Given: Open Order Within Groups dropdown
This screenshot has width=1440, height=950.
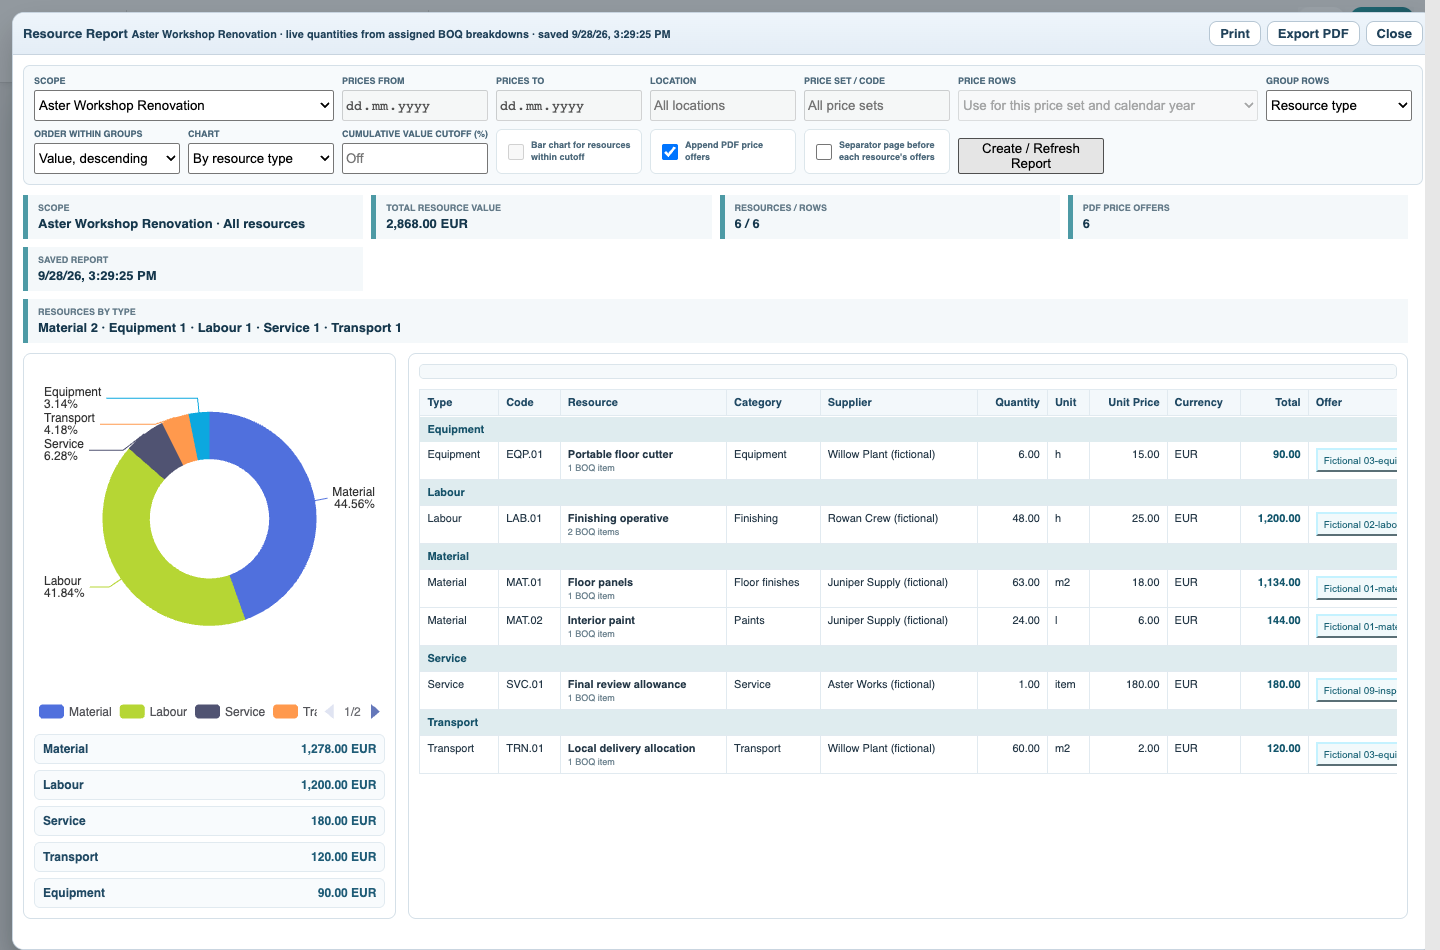Looking at the screenshot, I should [x=107, y=158].
